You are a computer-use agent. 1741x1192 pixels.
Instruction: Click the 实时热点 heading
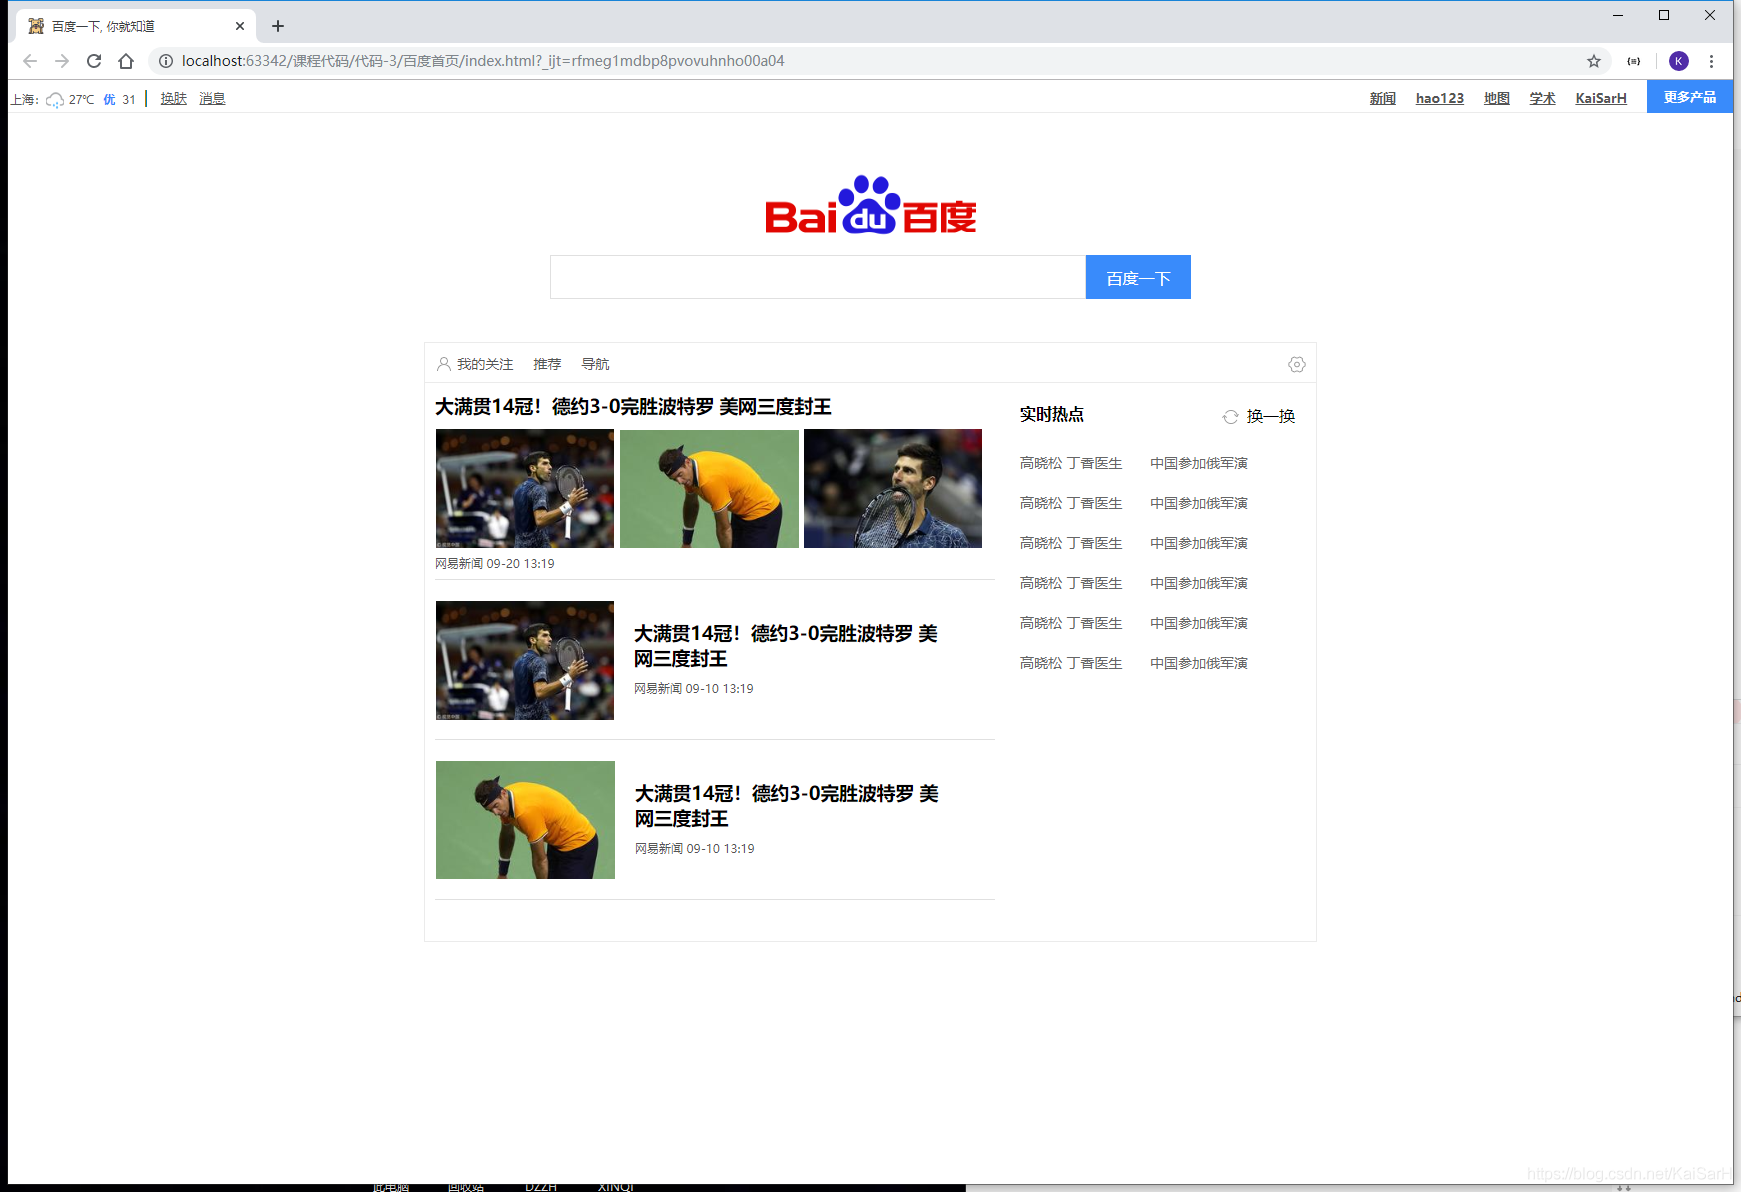tap(1052, 414)
